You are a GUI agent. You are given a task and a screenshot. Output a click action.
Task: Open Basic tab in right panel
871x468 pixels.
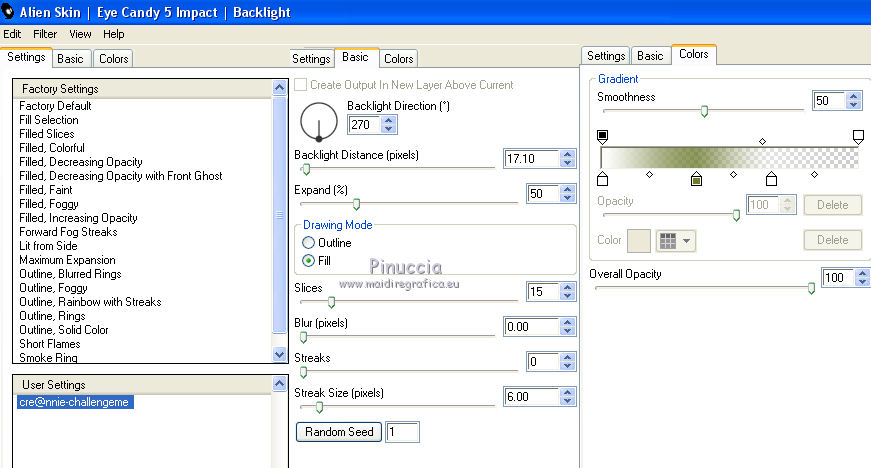click(650, 56)
